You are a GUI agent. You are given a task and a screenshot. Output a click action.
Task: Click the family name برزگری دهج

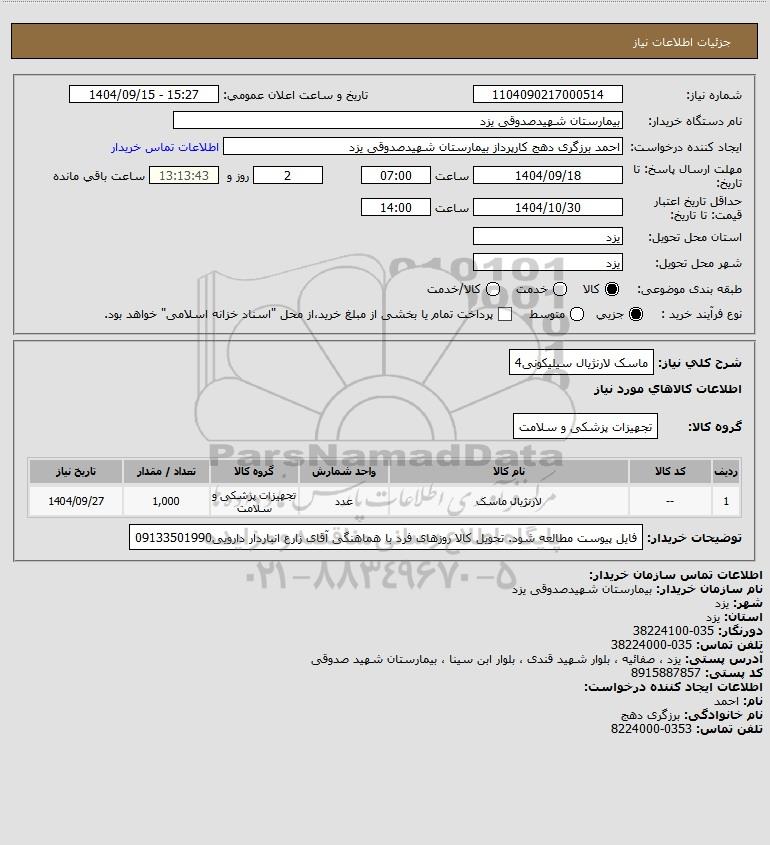click(651, 715)
